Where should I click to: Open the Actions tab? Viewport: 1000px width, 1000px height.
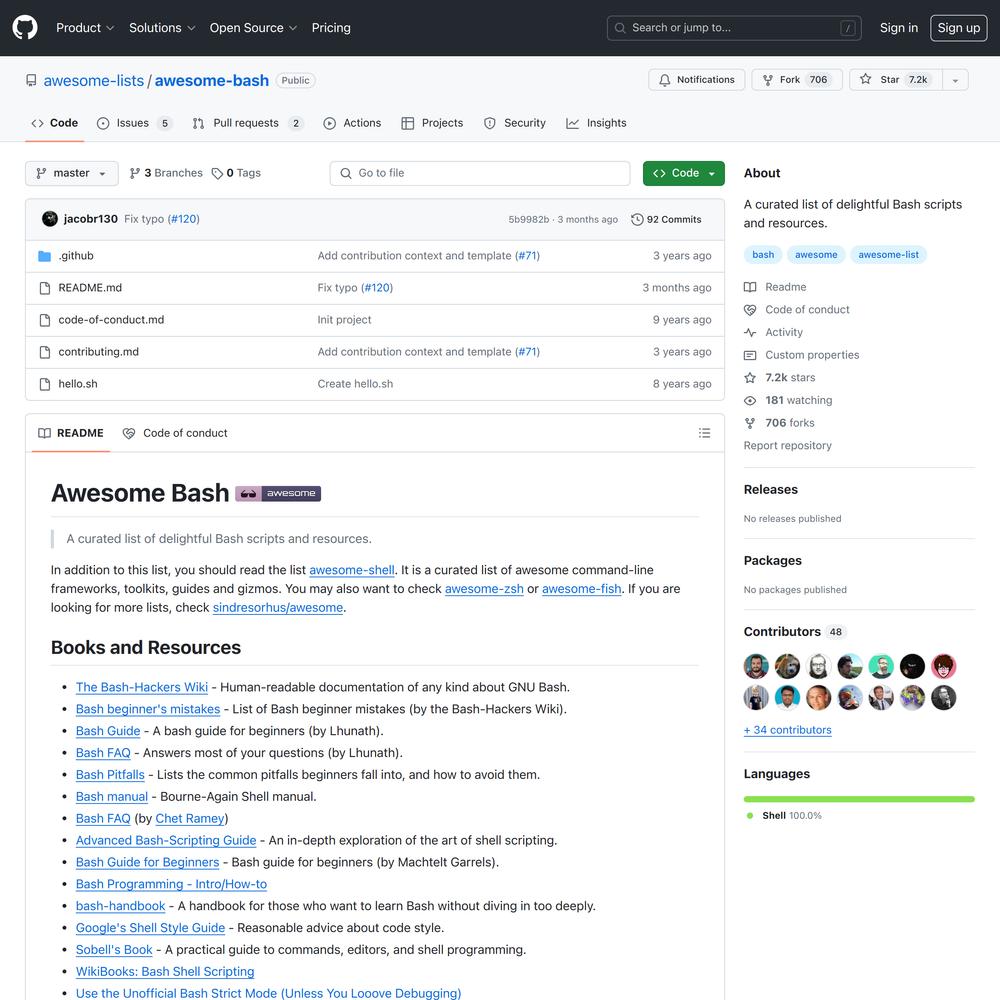click(x=352, y=123)
